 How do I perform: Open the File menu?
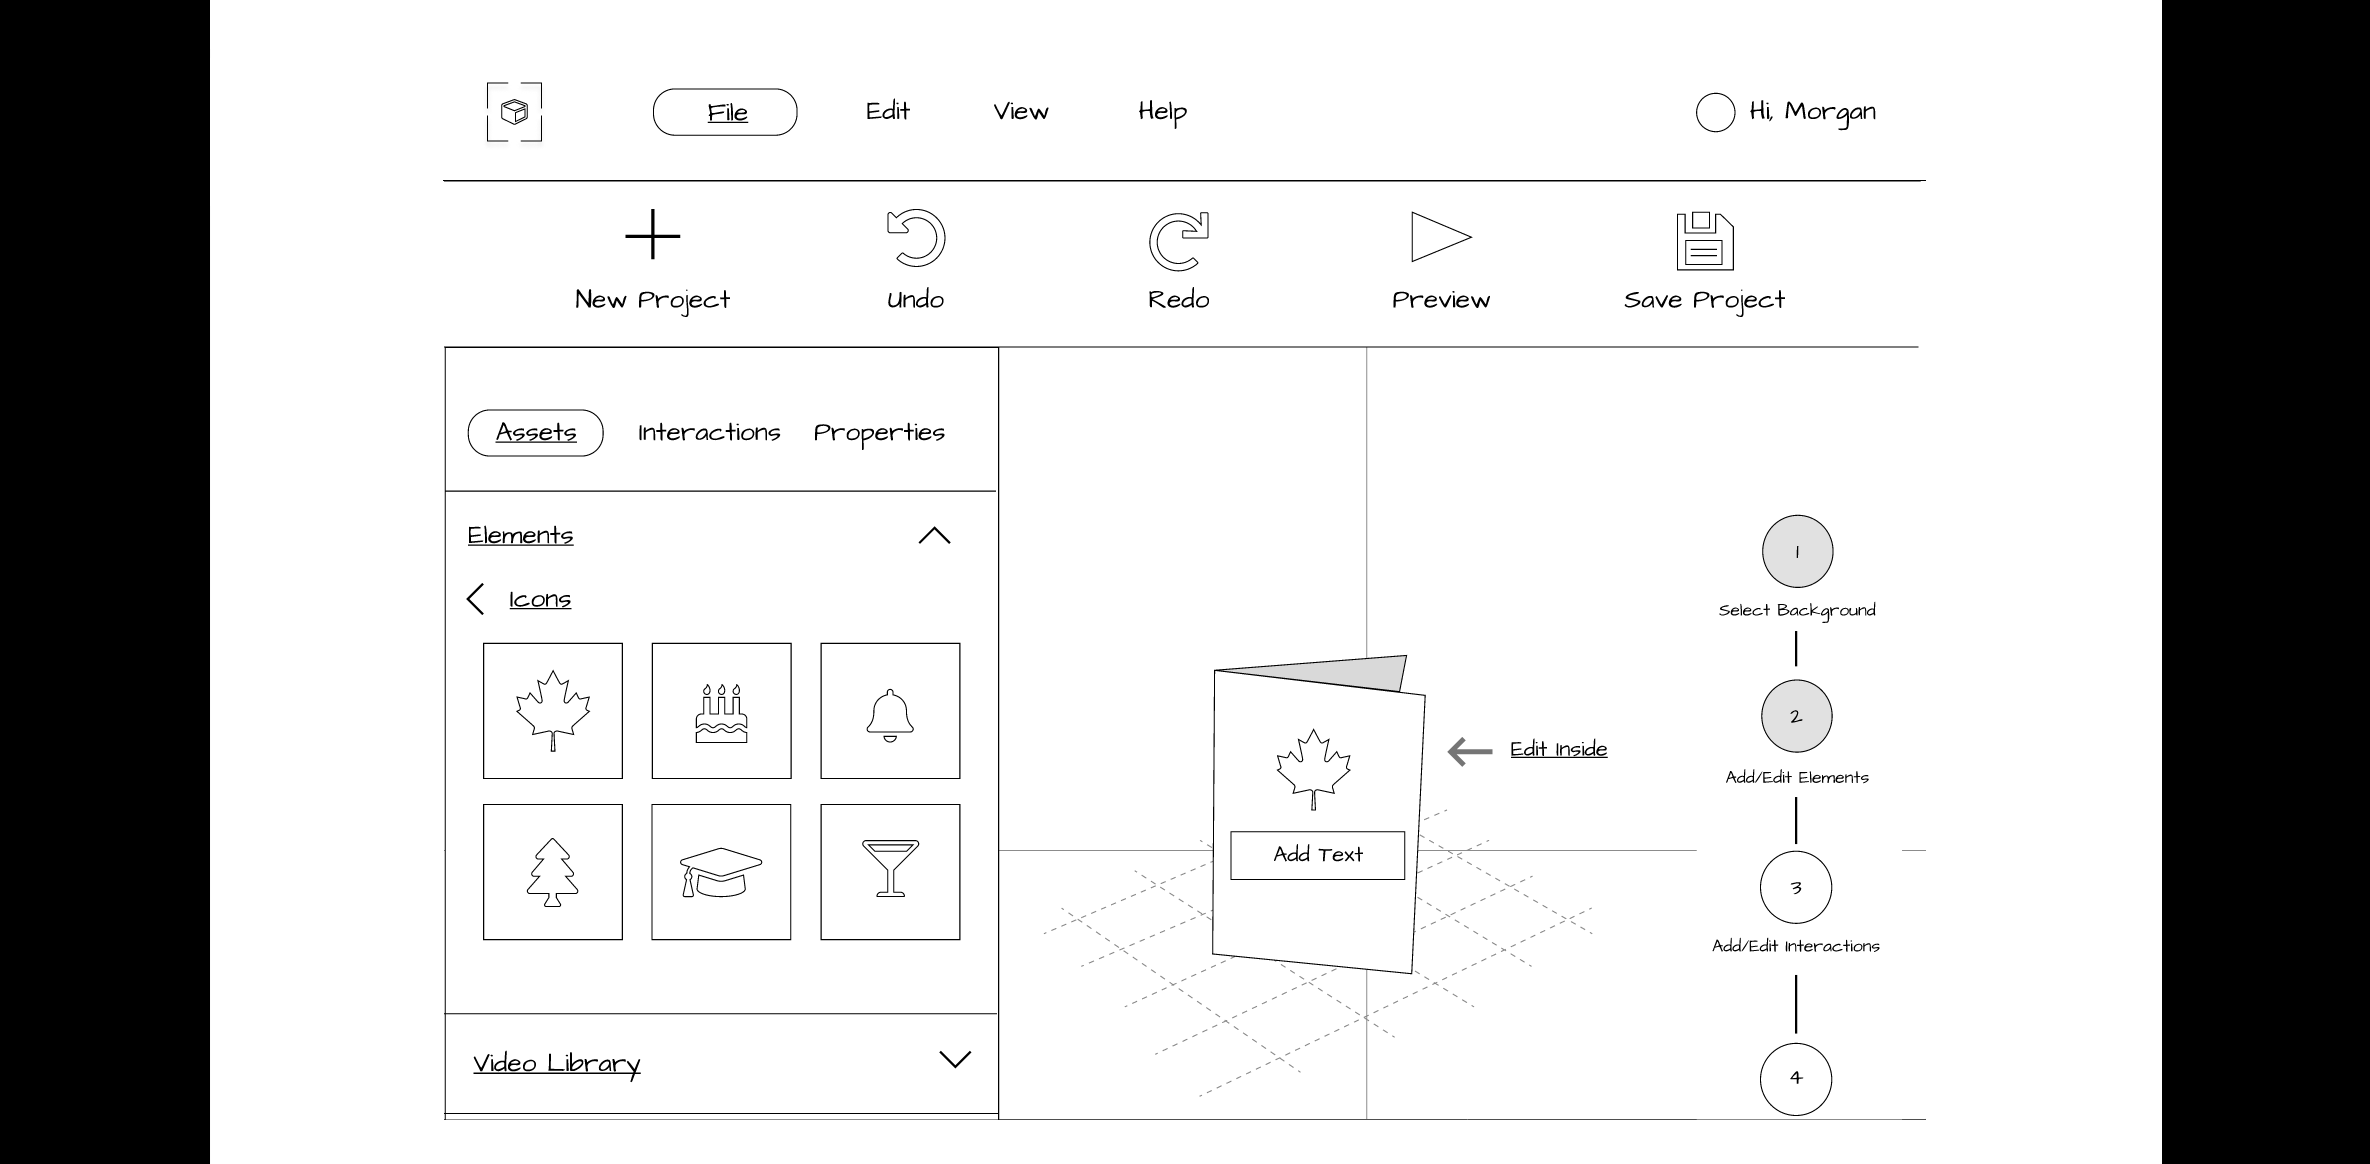[727, 110]
